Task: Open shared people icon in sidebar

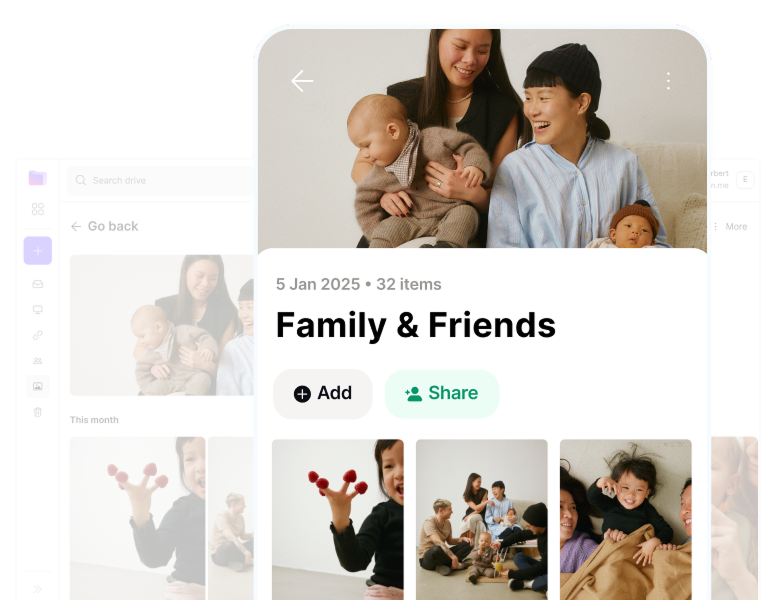Action: 38,361
